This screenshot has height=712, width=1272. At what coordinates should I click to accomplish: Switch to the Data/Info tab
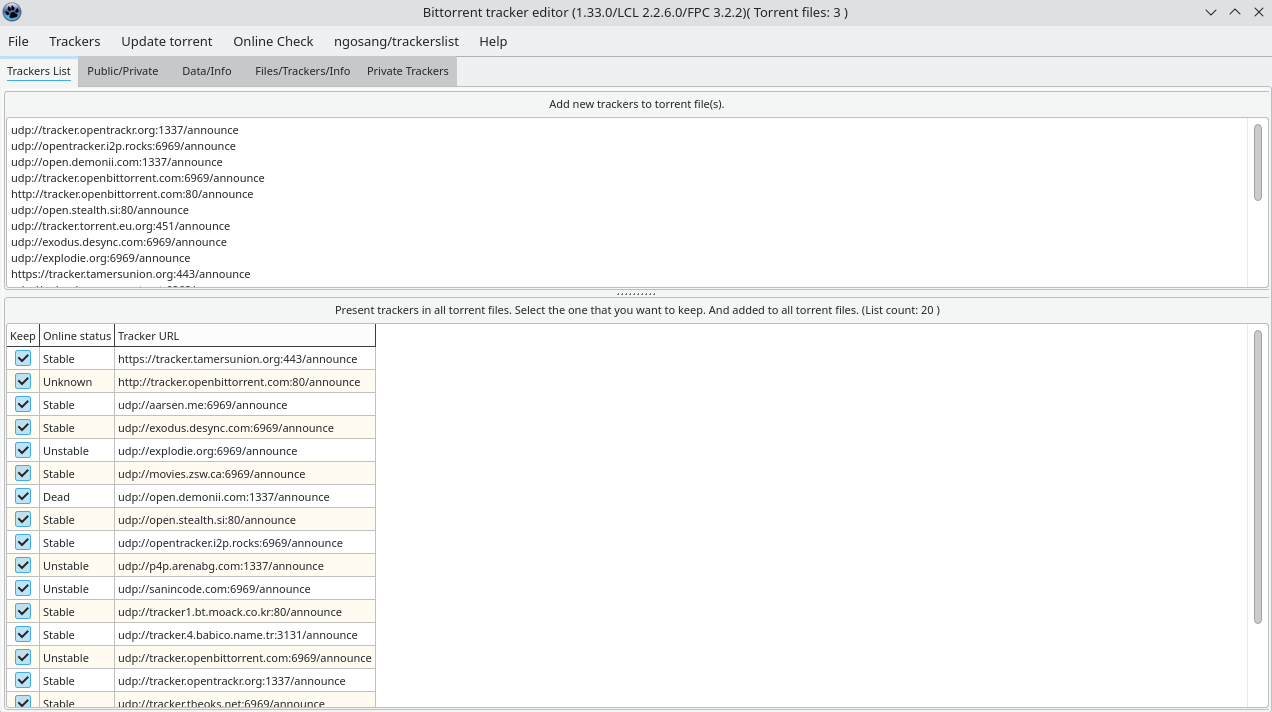[206, 71]
